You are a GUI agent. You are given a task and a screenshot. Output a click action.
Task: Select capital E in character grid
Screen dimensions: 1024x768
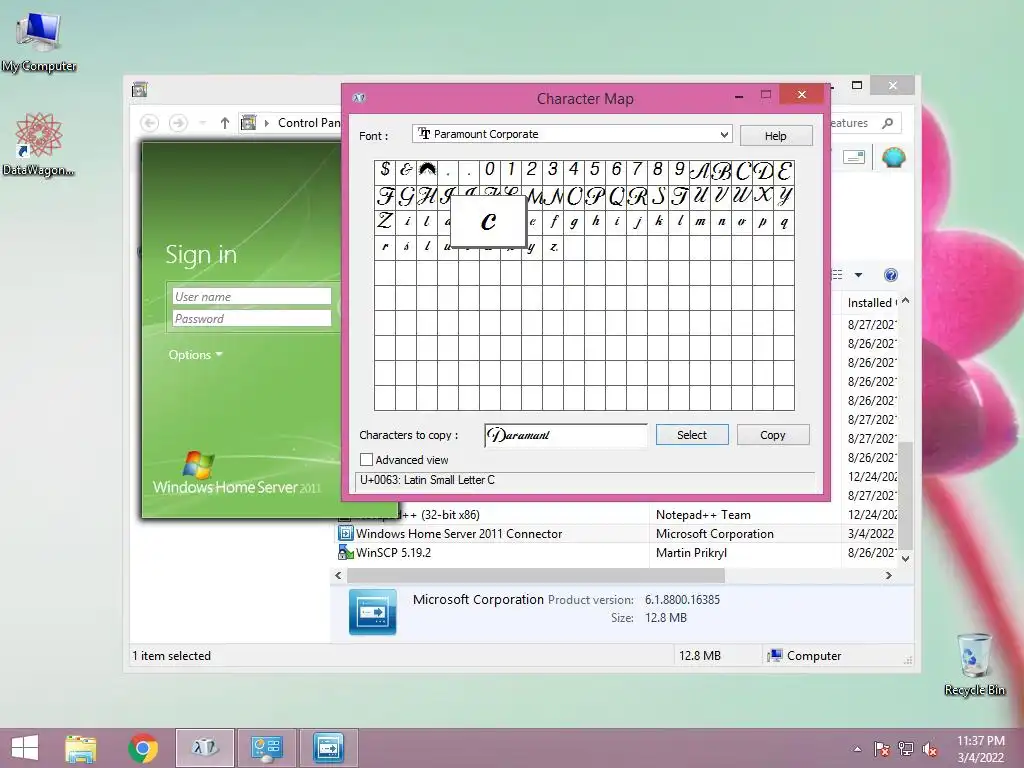(784, 170)
